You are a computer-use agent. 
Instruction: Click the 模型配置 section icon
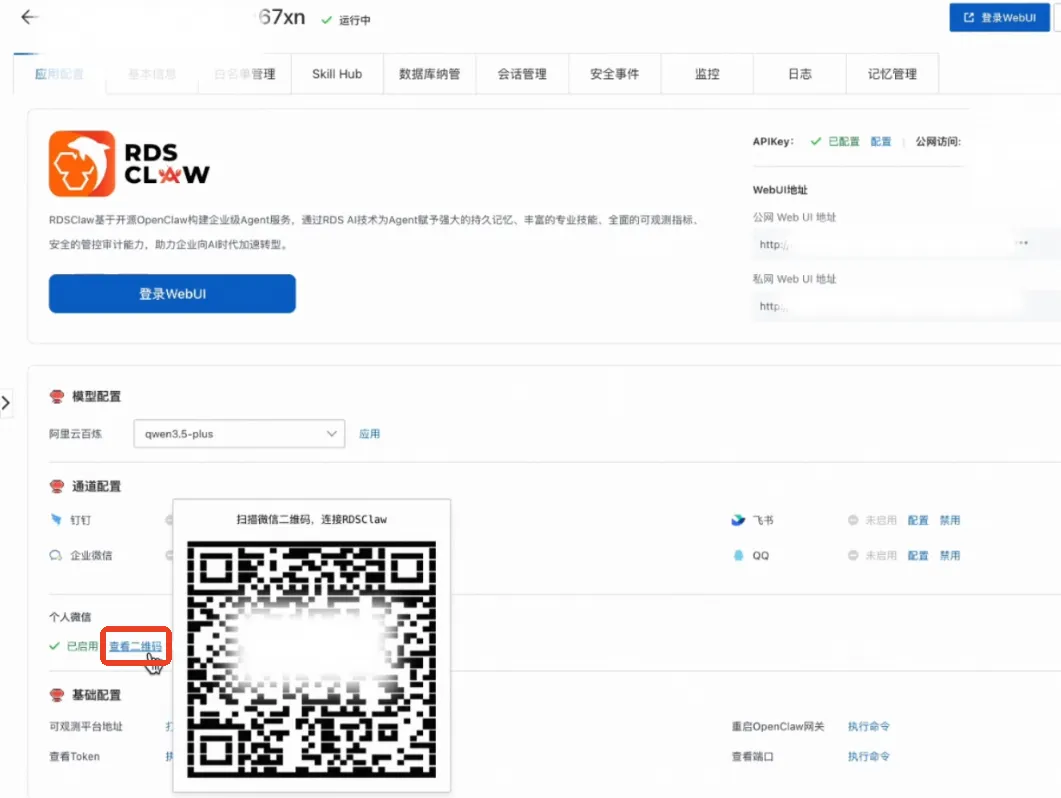[57, 397]
